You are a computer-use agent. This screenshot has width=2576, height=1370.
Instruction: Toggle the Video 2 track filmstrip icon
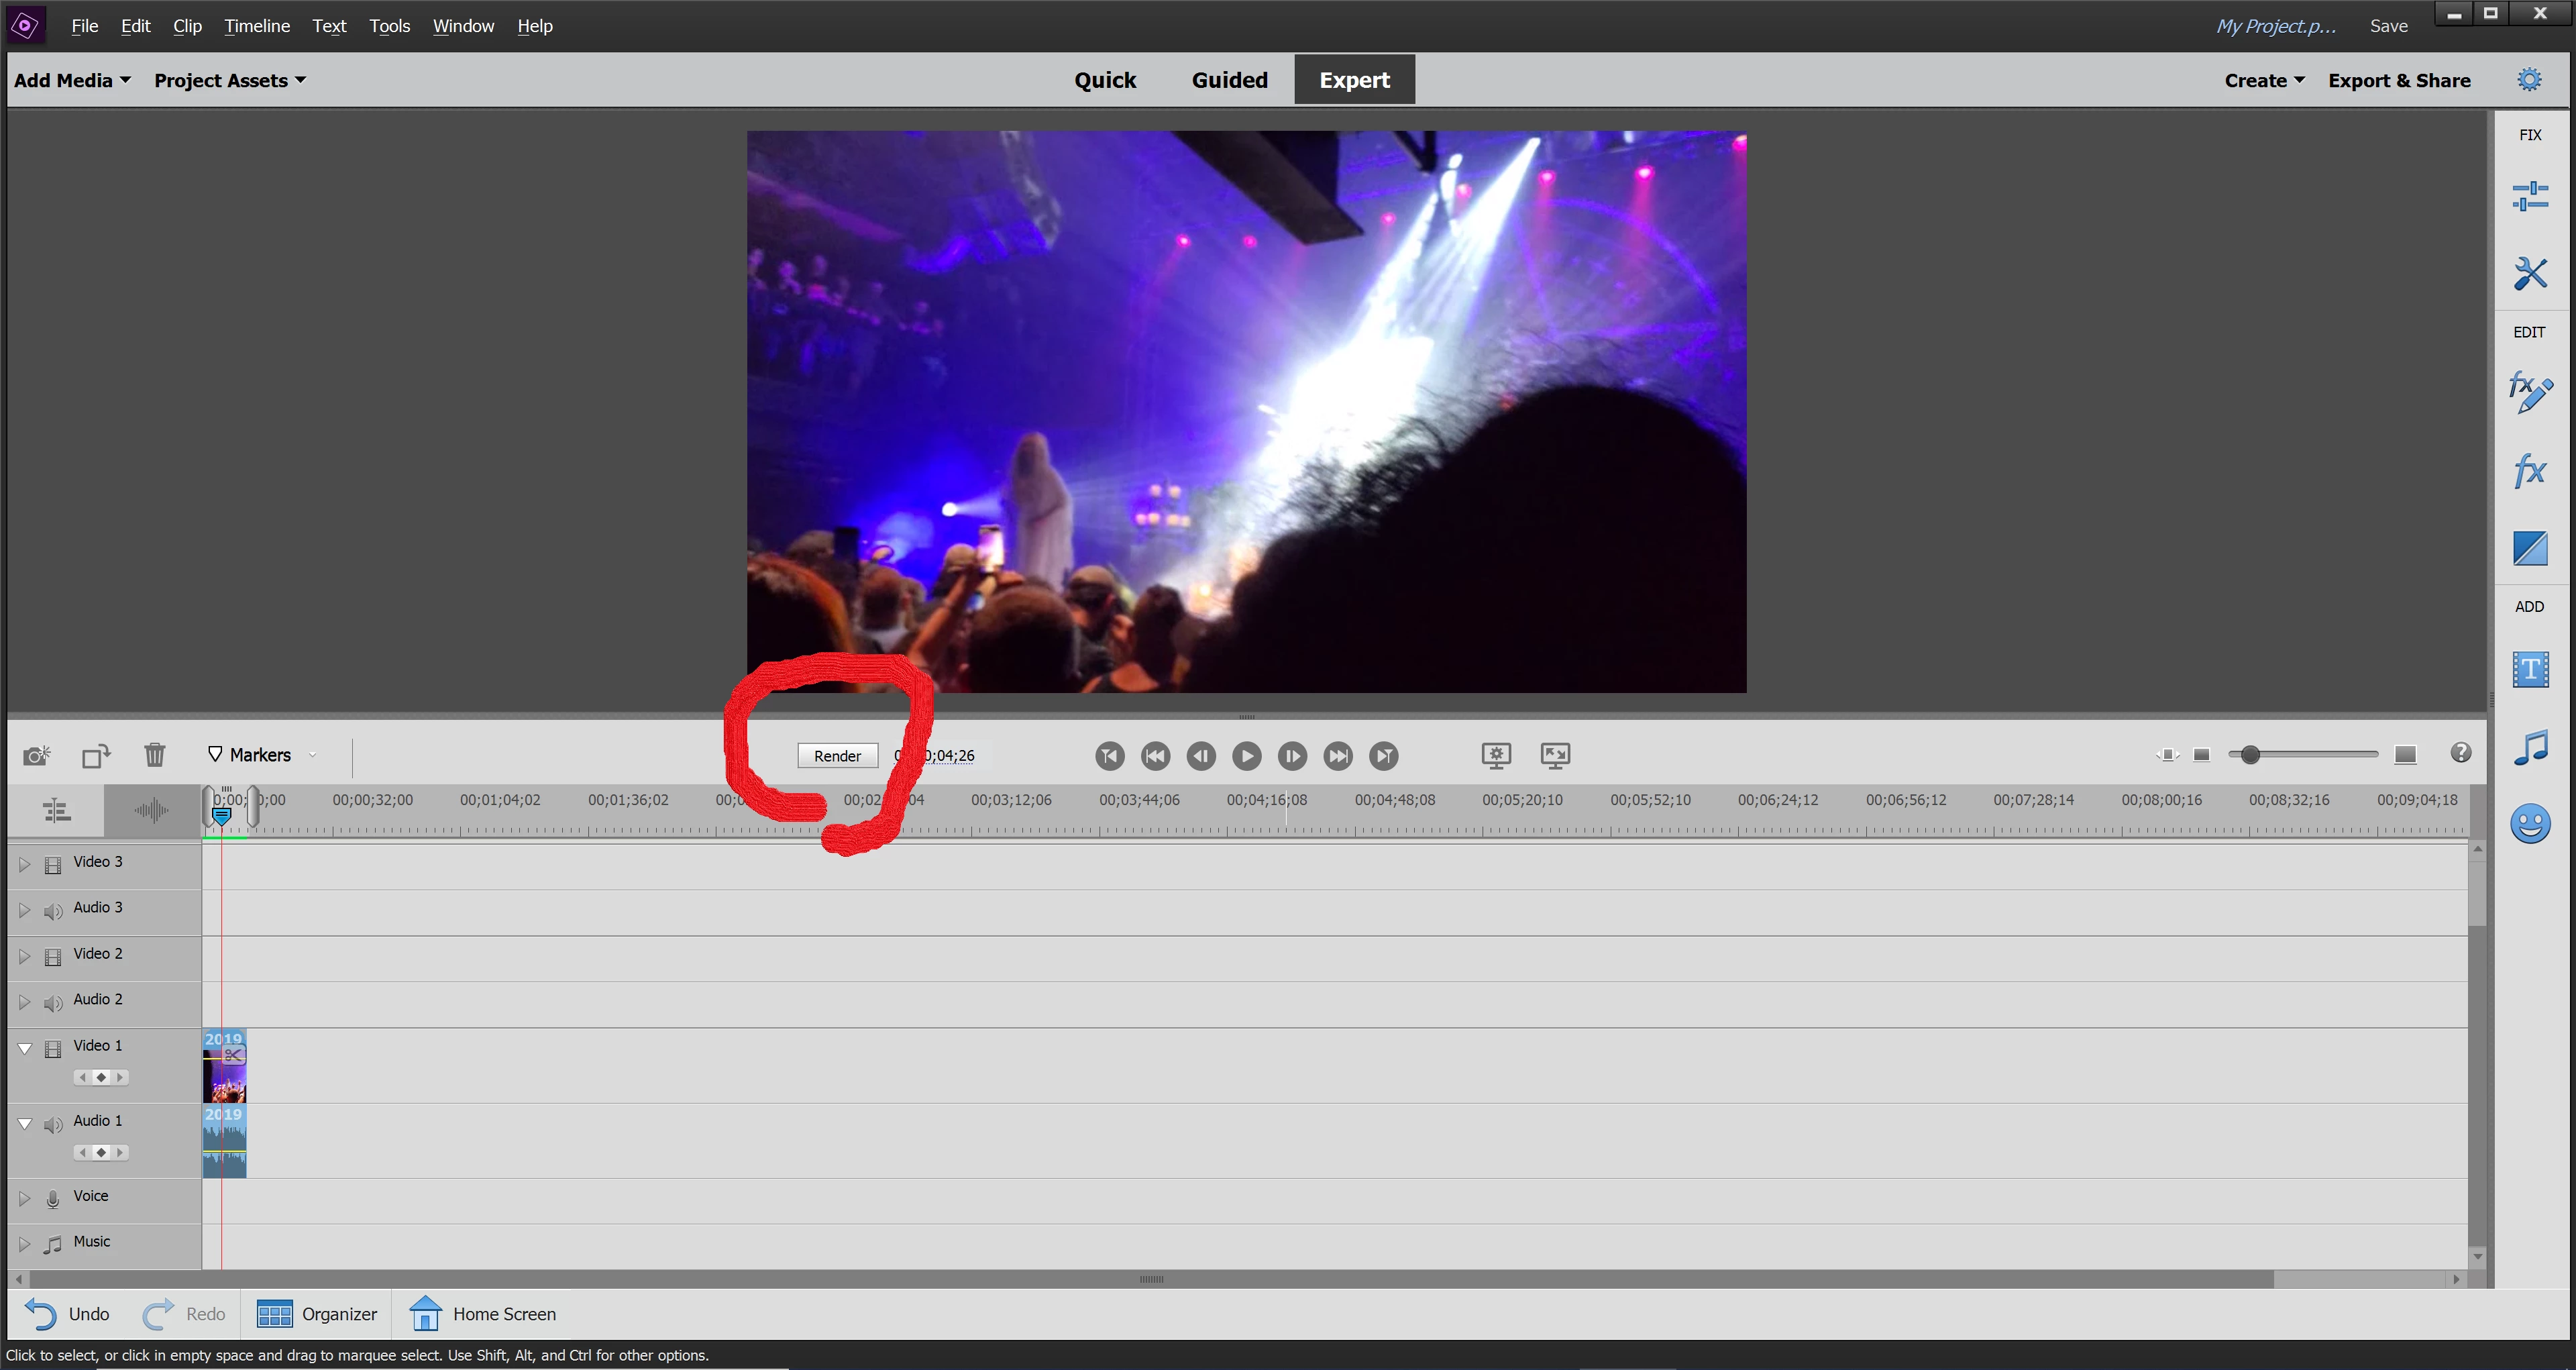point(53,957)
